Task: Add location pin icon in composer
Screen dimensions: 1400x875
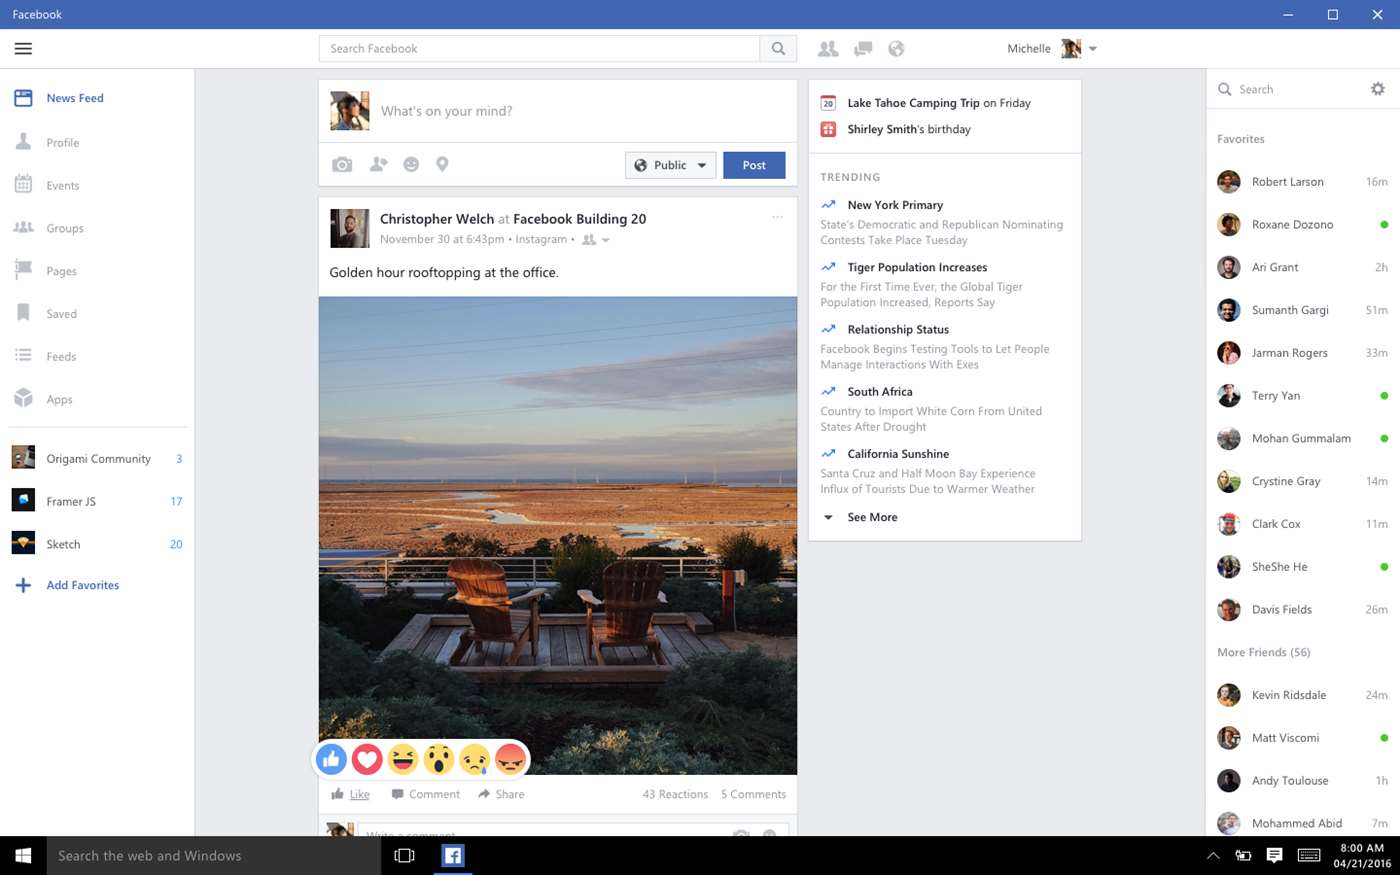Action: point(442,164)
